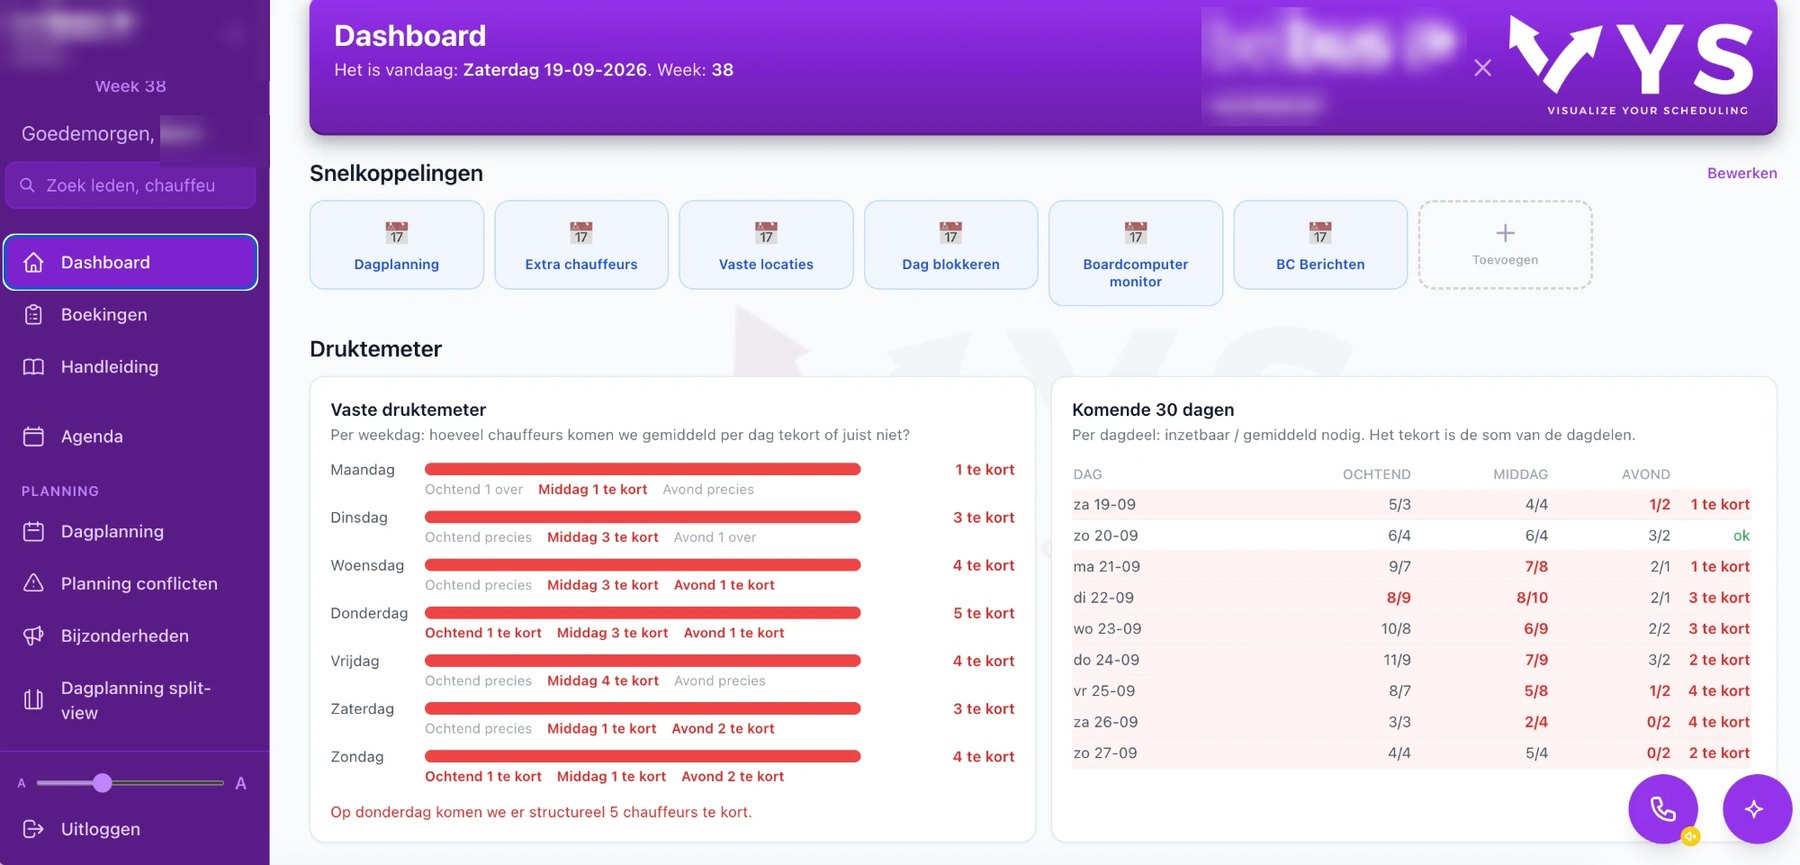Click the Planning conflicten warning icon
This screenshot has width=1800, height=865.
[33, 583]
